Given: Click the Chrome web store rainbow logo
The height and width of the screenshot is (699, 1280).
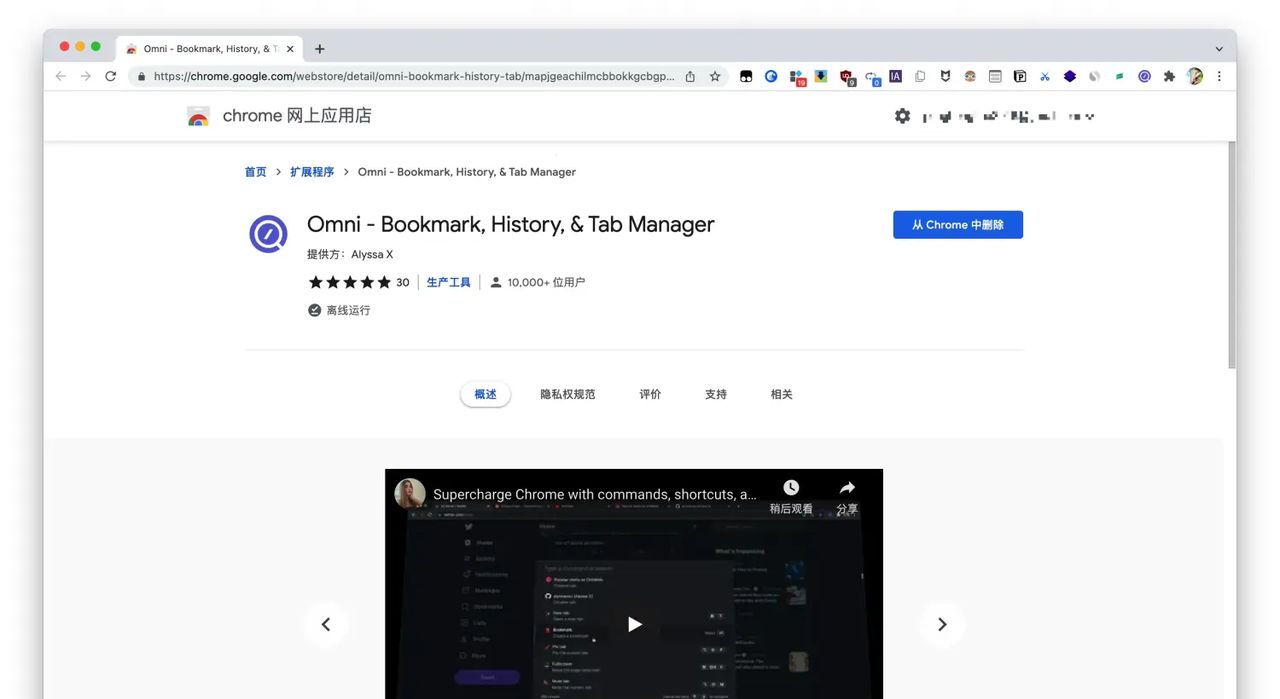Looking at the screenshot, I should [x=198, y=116].
